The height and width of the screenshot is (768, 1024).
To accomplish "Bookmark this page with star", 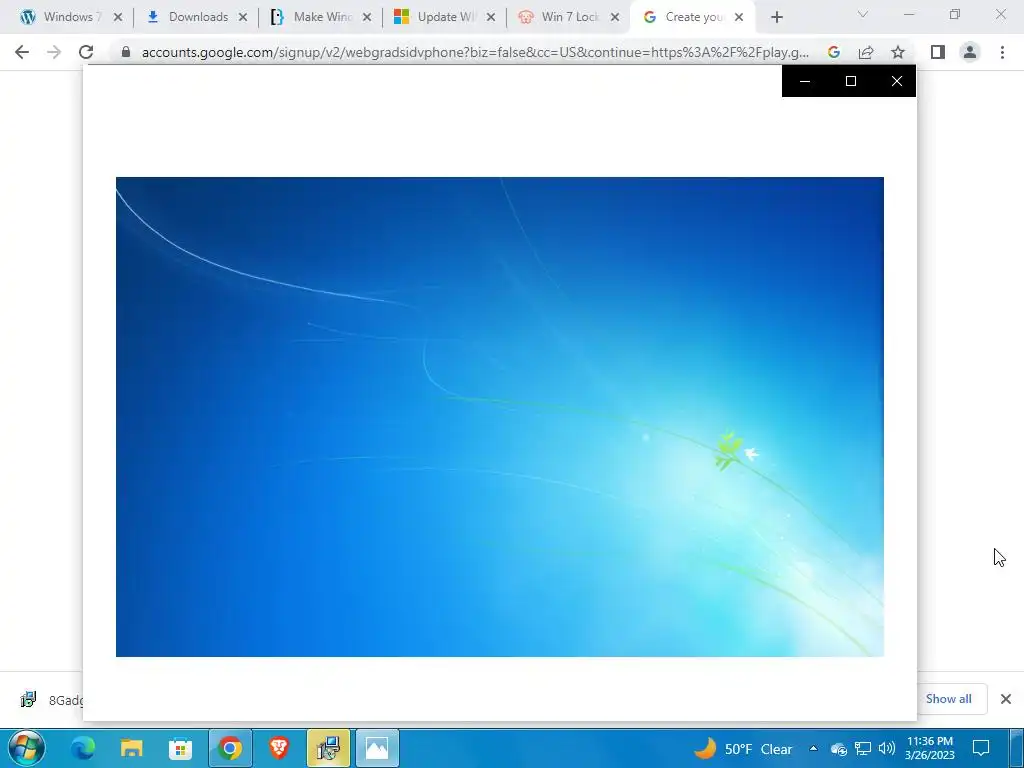I will pyautogui.click(x=898, y=52).
